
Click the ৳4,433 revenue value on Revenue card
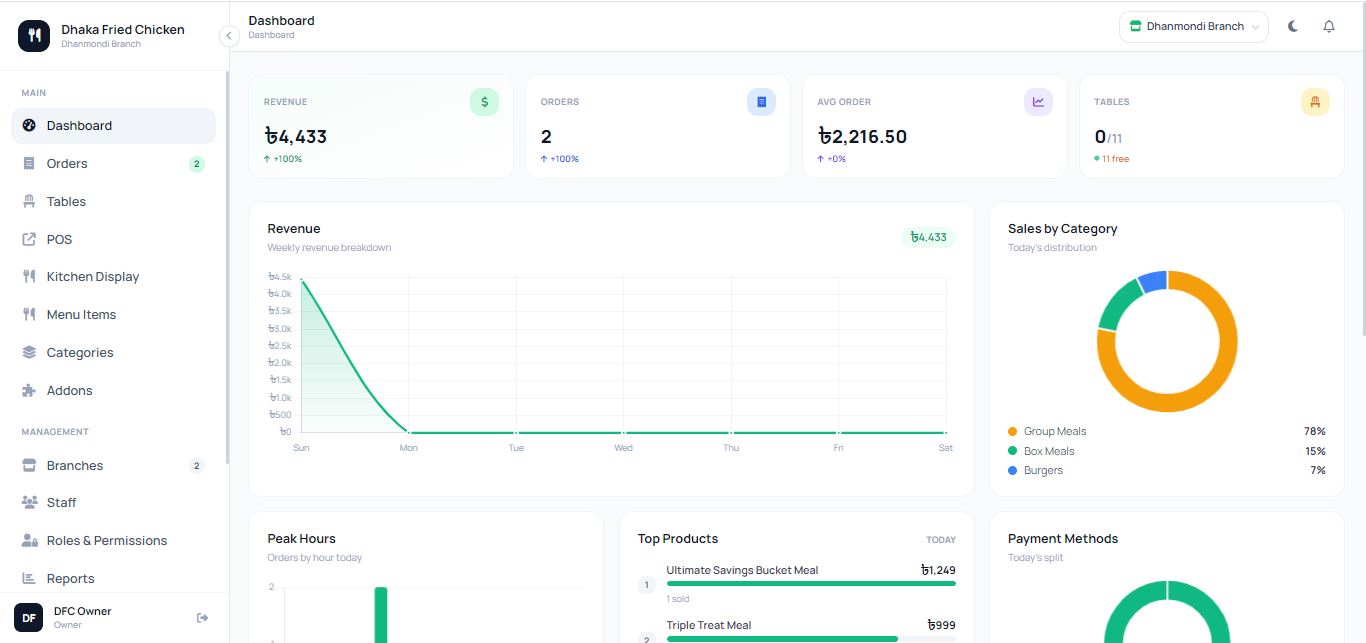296,137
